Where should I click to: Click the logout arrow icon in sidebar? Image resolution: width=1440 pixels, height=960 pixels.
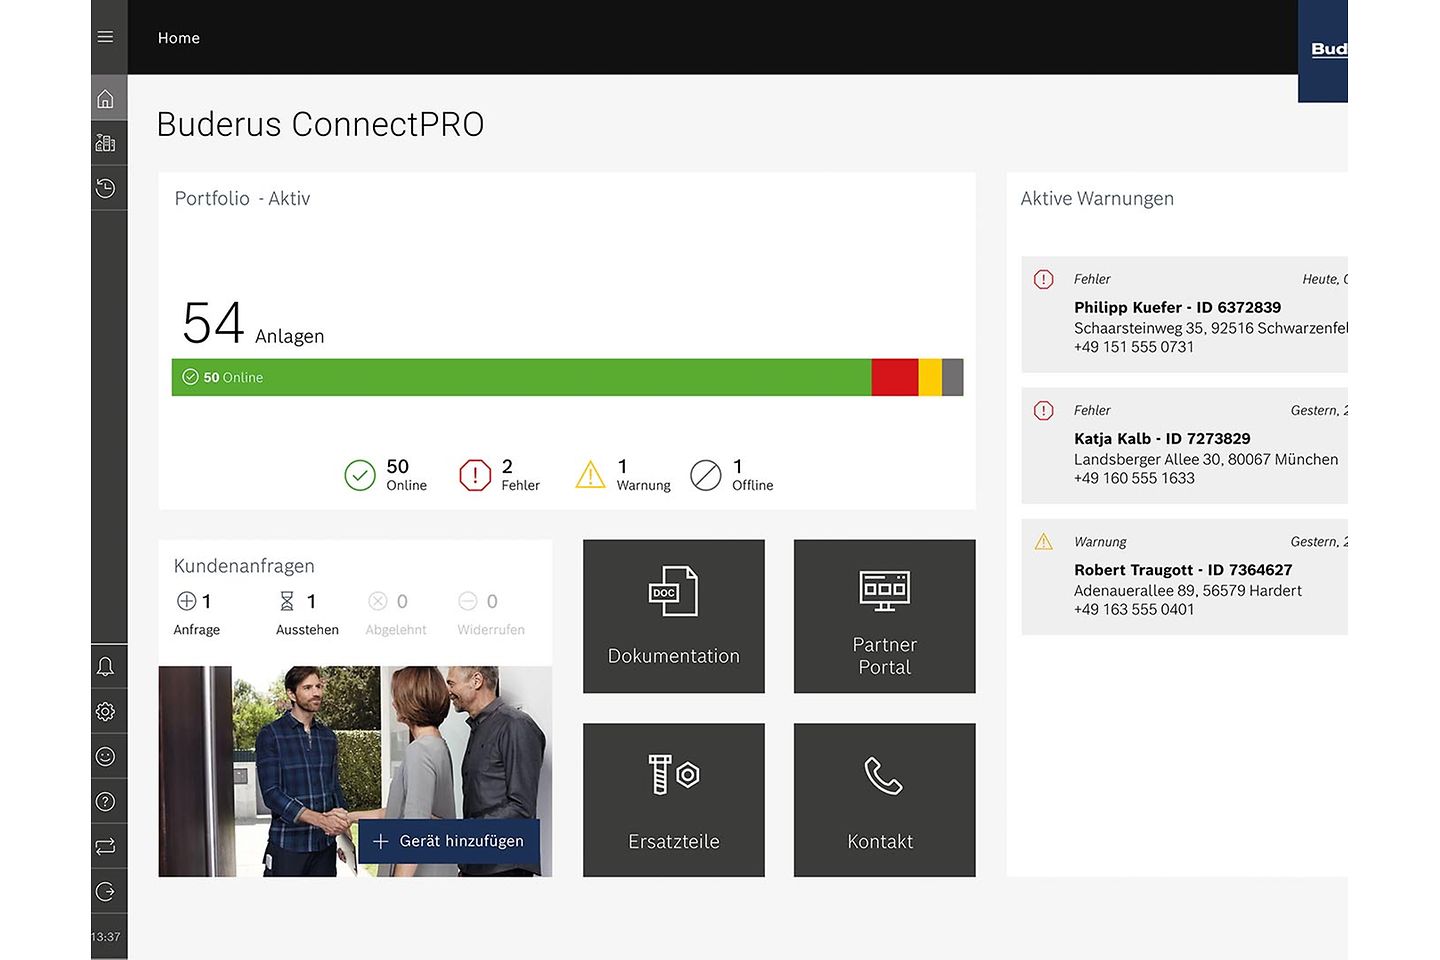click(x=105, y=892)
